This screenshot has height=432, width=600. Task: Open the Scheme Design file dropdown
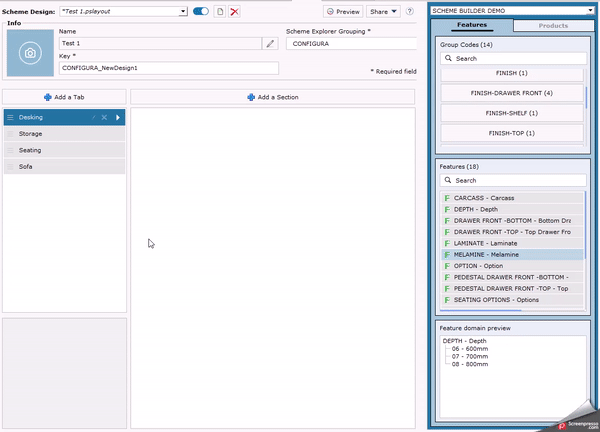[x=183, y=11]
